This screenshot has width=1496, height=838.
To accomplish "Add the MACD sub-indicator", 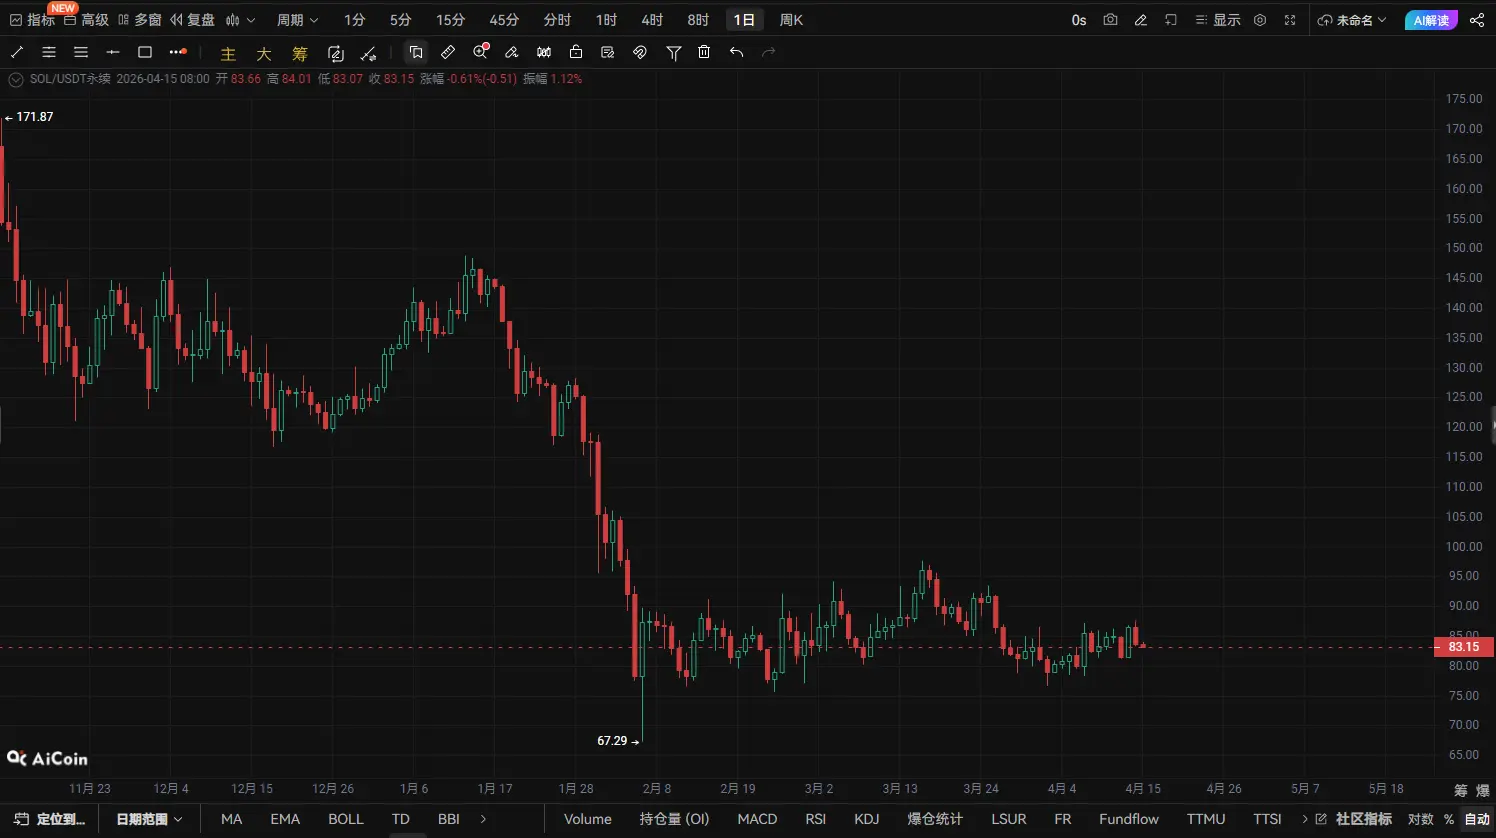I will click(x=757, y=819).
